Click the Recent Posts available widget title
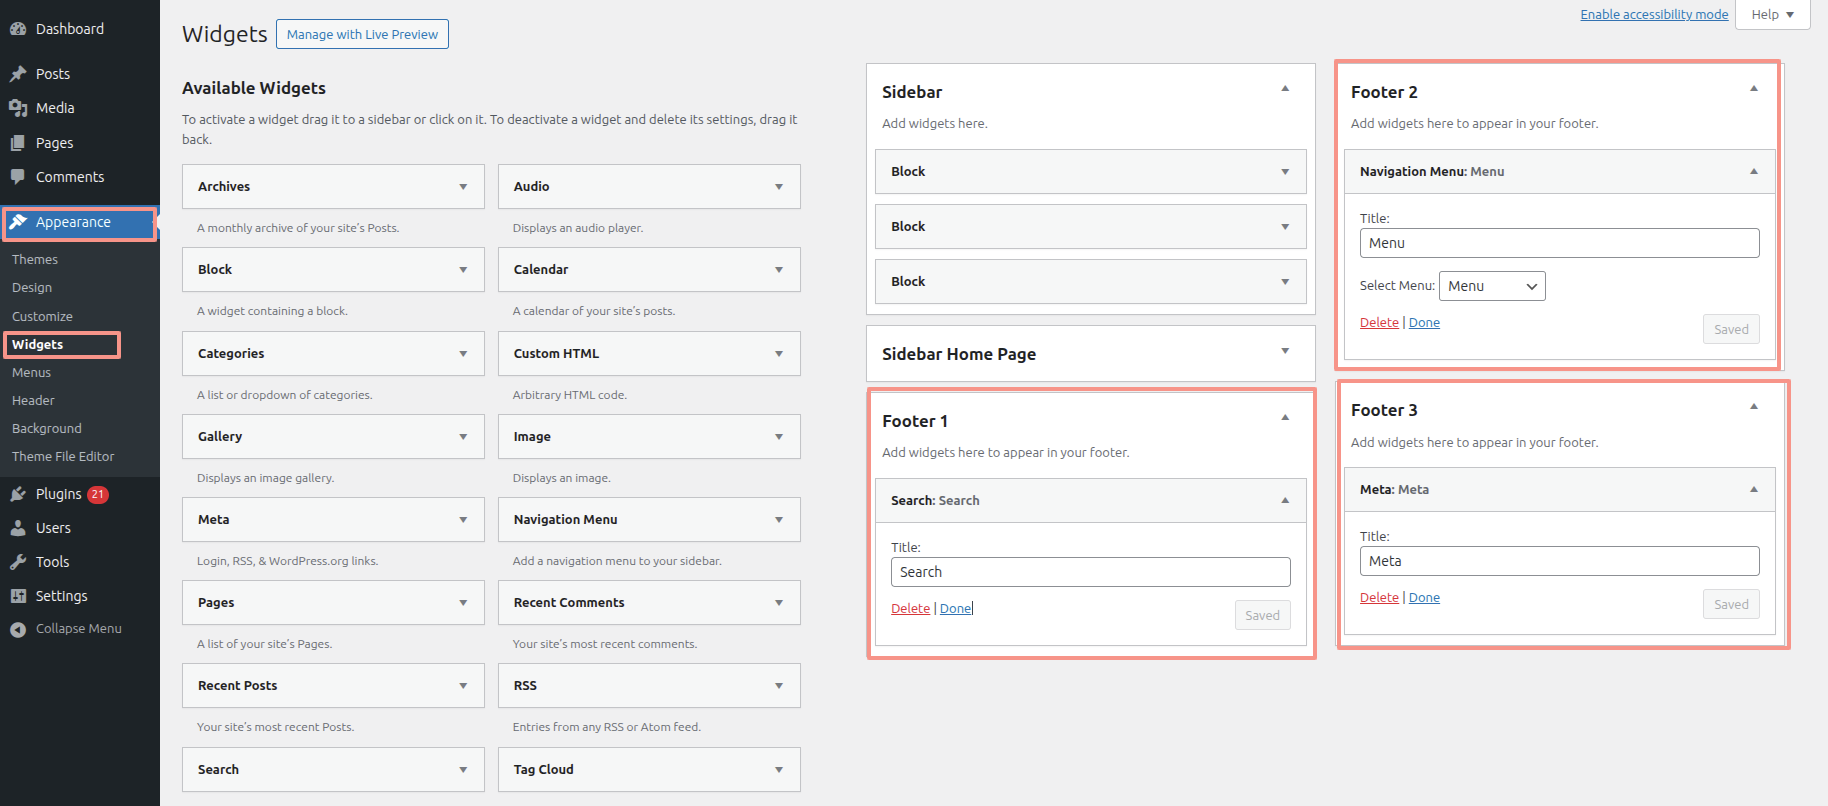Screen dimensions: 1828x806 click(238, 686)
